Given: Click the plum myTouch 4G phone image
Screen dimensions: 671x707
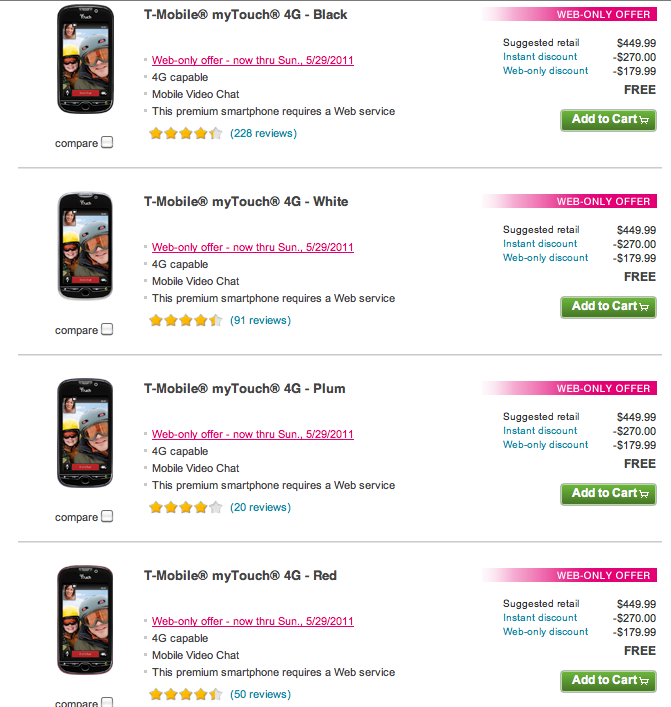Looking at the screenshot, I should (x=85, y=434).
